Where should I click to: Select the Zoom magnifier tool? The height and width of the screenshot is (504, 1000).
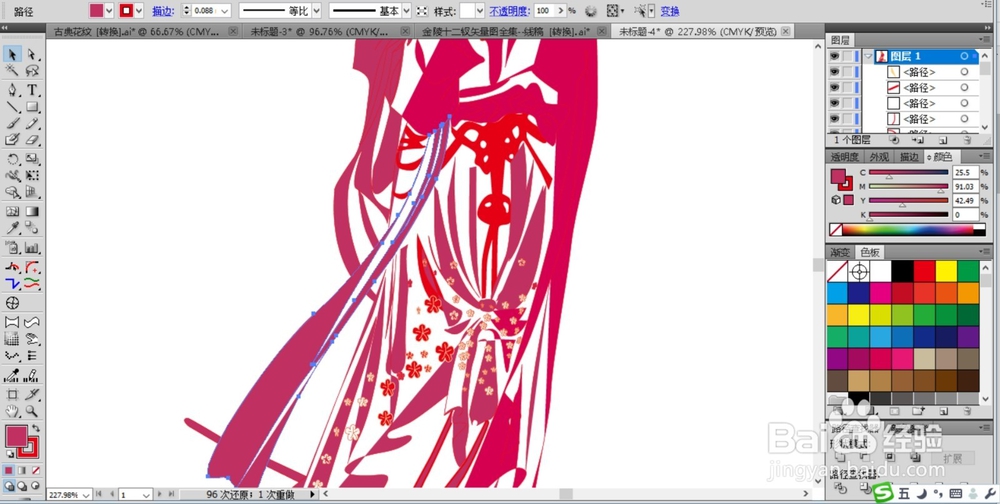(x=31, y=411)
